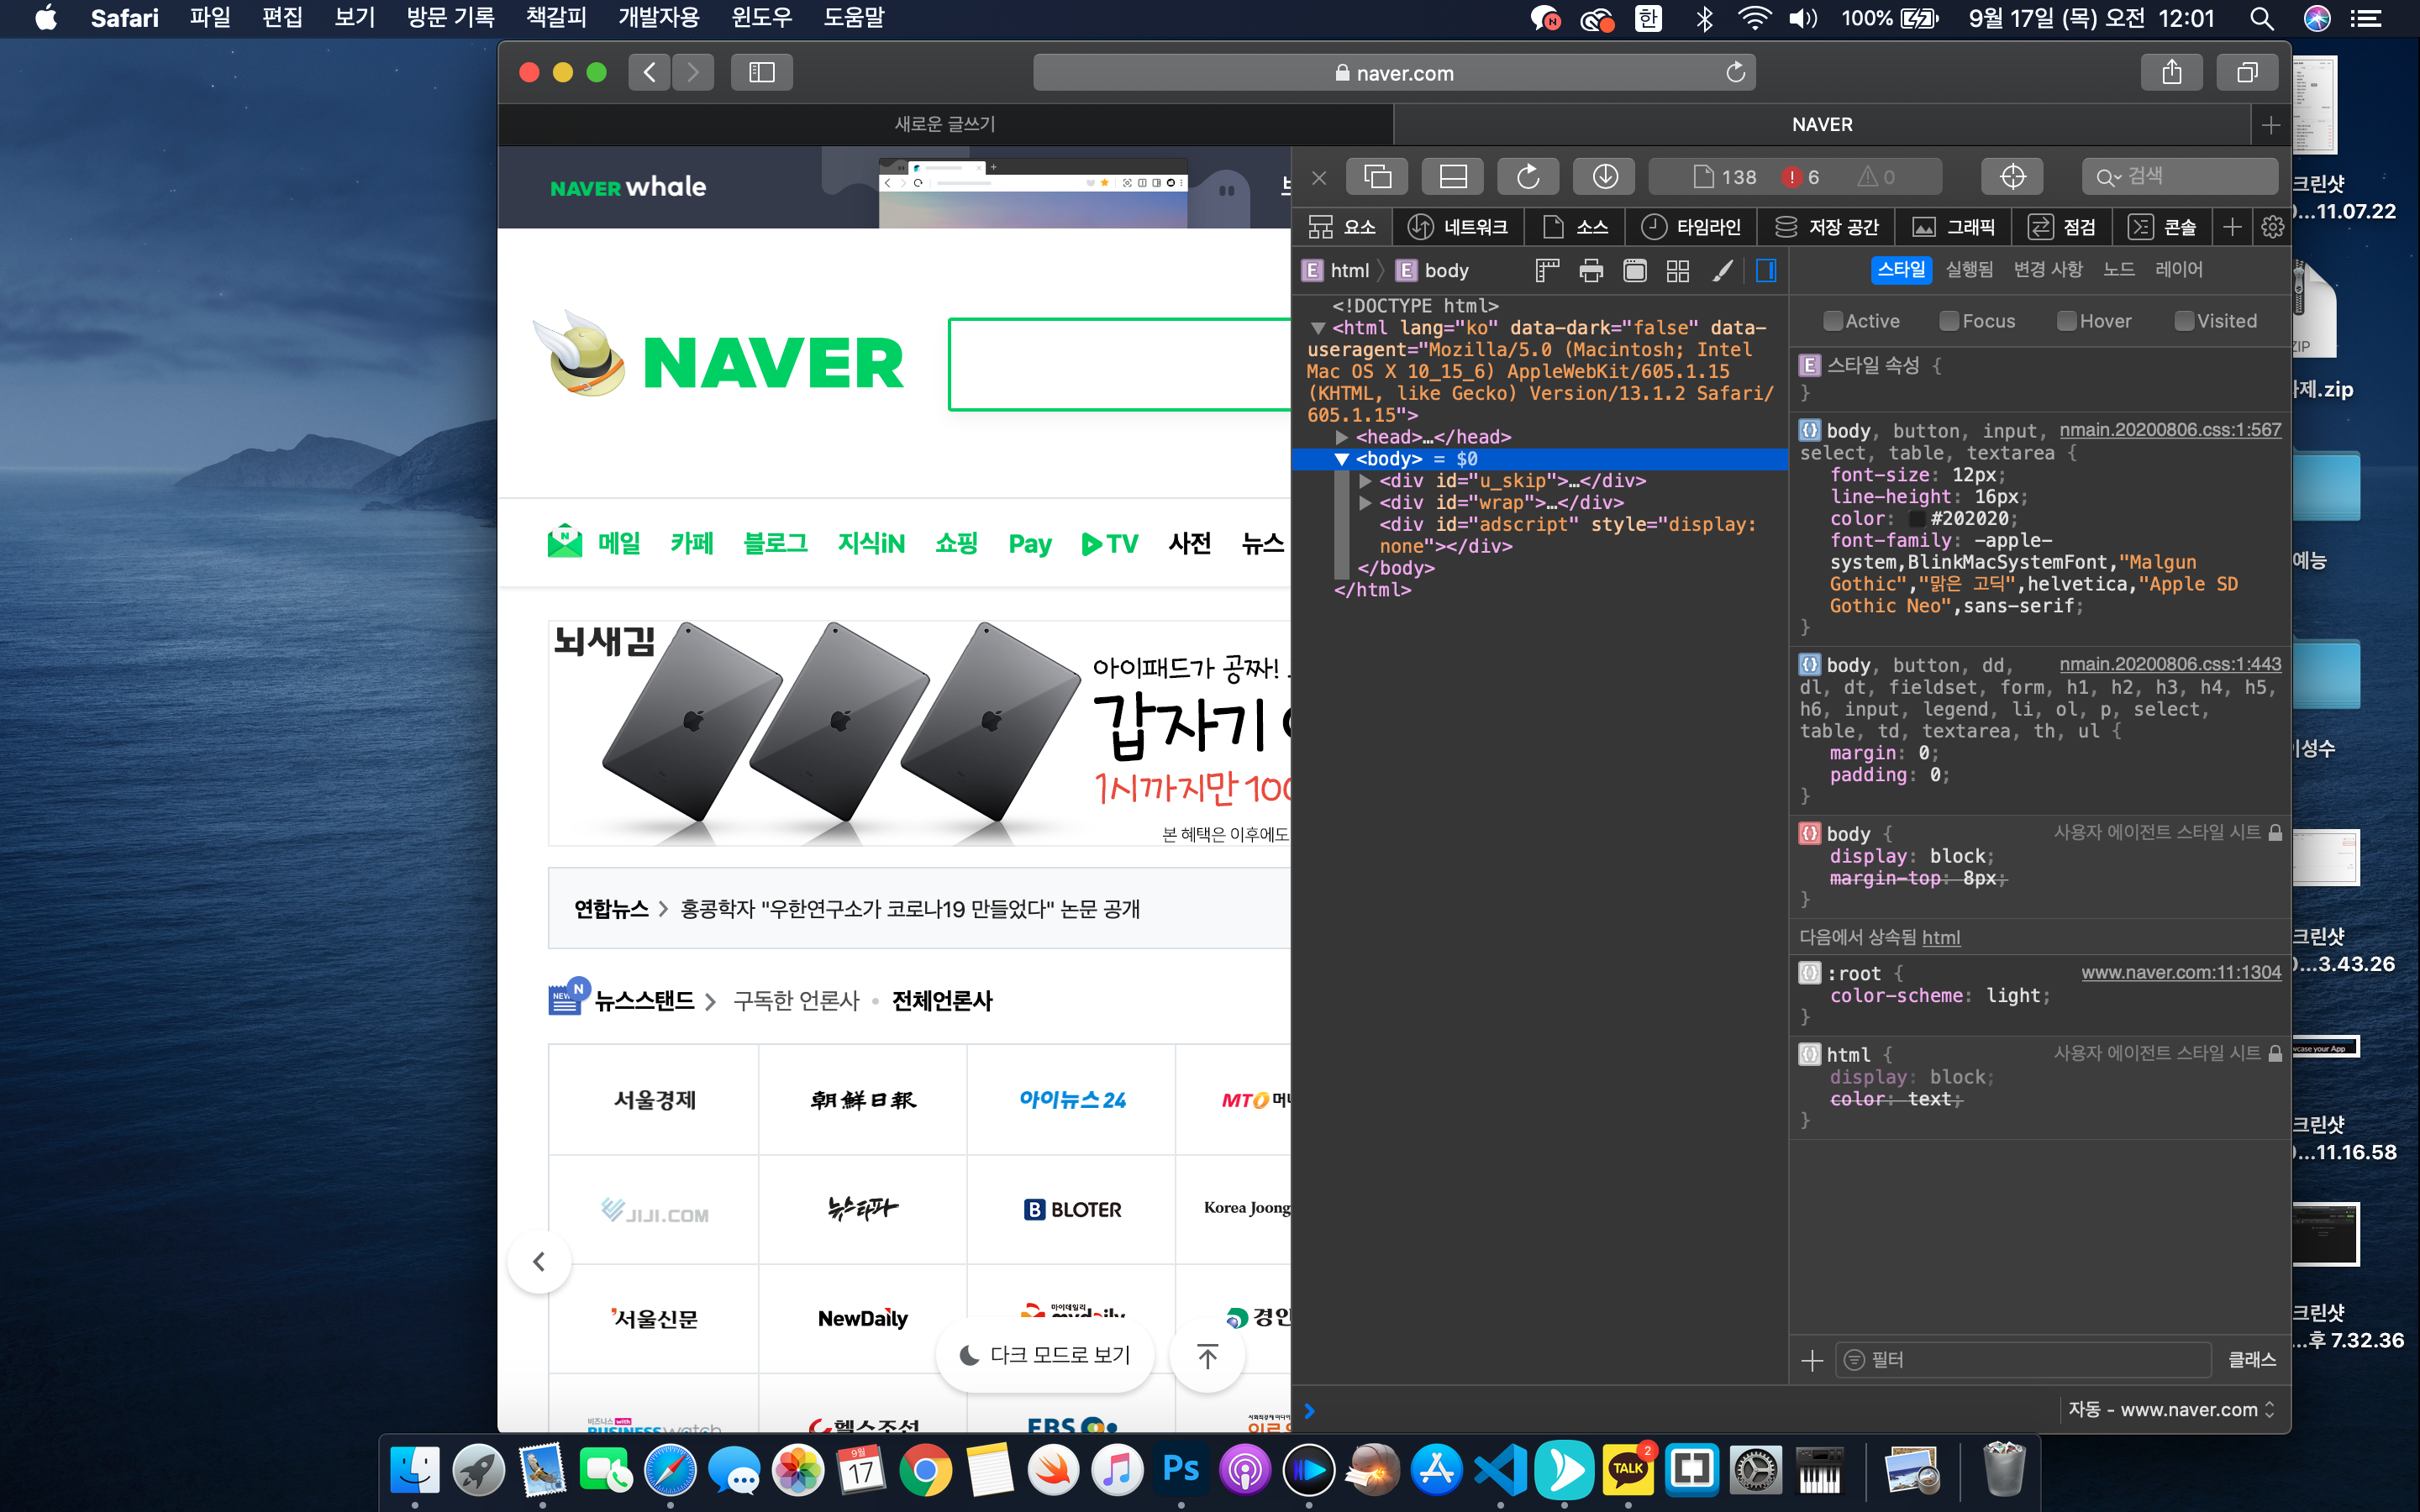Screen dimensions: 2420x1512
Task: Click the reload page icon in inspector
Action: point(1527,177)
